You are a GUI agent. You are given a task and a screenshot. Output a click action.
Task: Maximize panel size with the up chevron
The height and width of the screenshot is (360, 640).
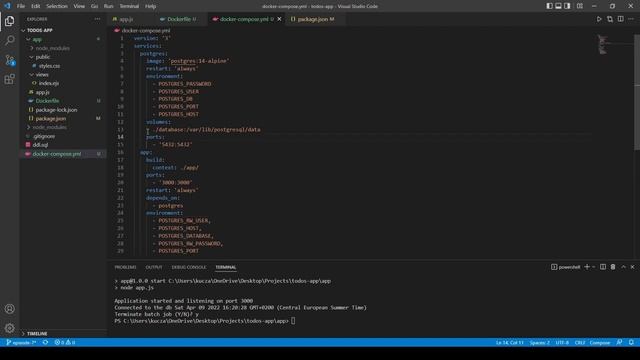[x=624, y=267]
